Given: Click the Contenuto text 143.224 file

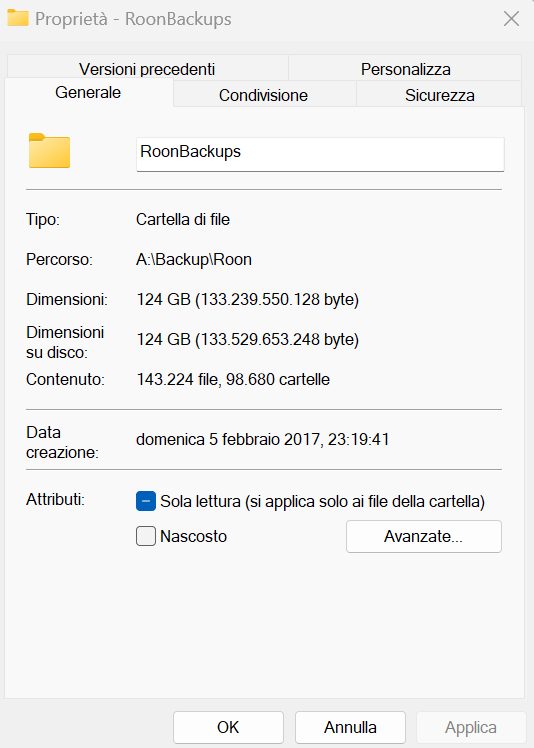Looking at the screenshot, I should click(177, 379).
